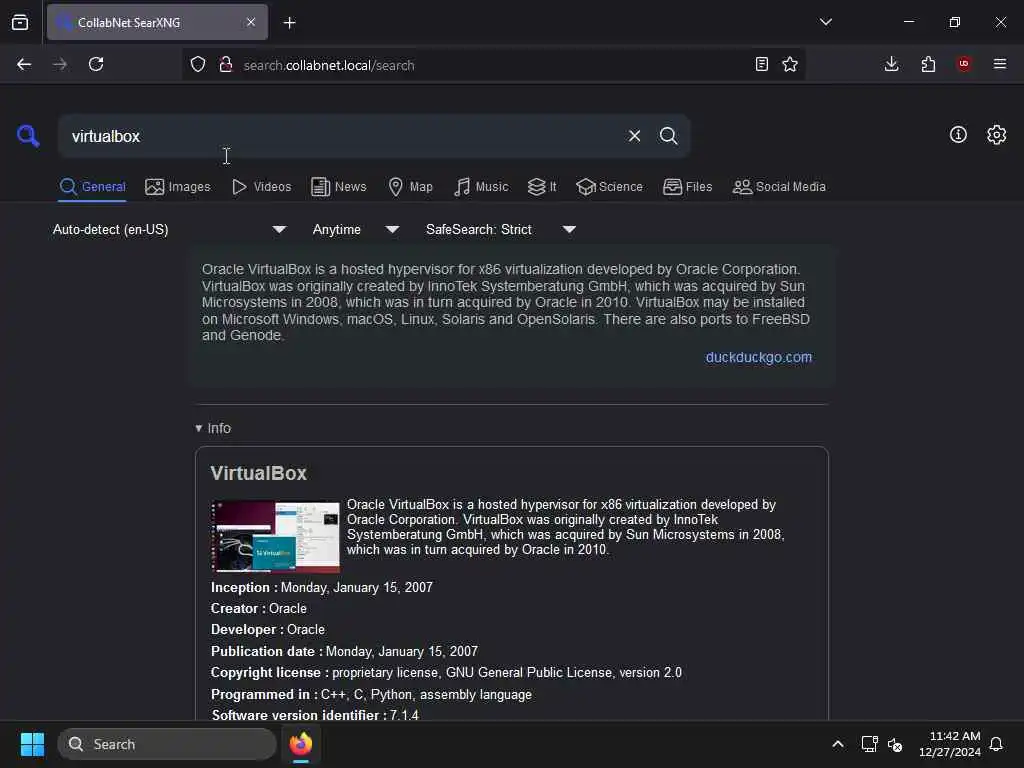Click Copyright license row text
This screenshot has height=768, width=1024.
(446, 673)
